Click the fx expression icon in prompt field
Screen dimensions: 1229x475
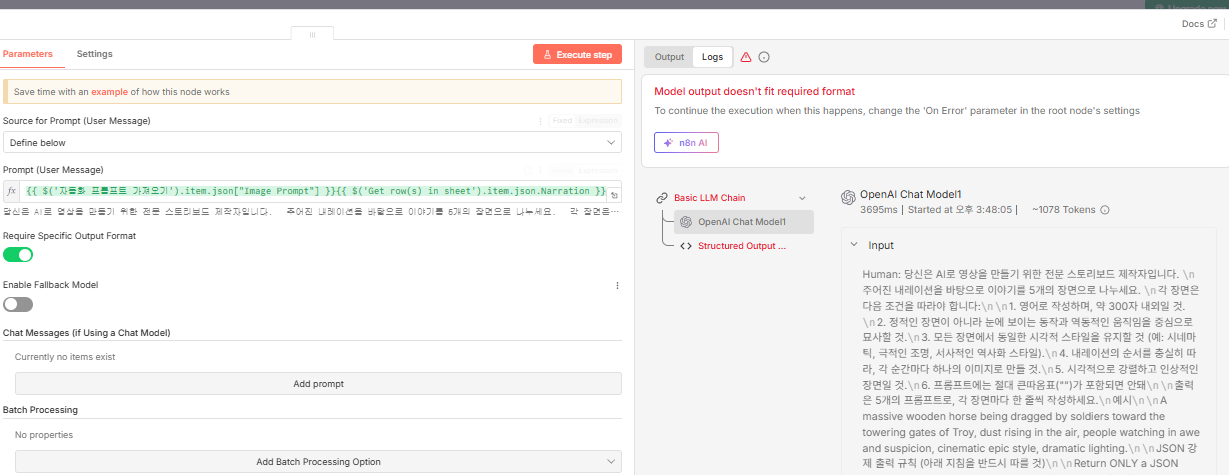[x=12, y=191]
